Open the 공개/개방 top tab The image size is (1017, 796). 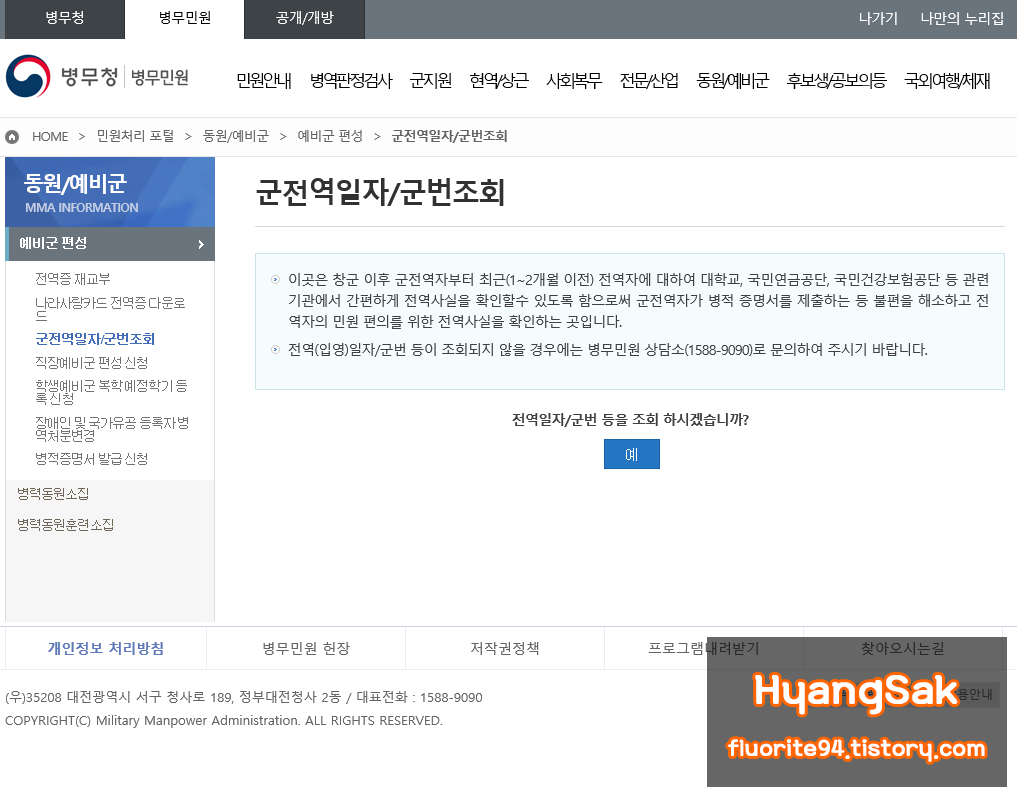[x=305, y=19]
